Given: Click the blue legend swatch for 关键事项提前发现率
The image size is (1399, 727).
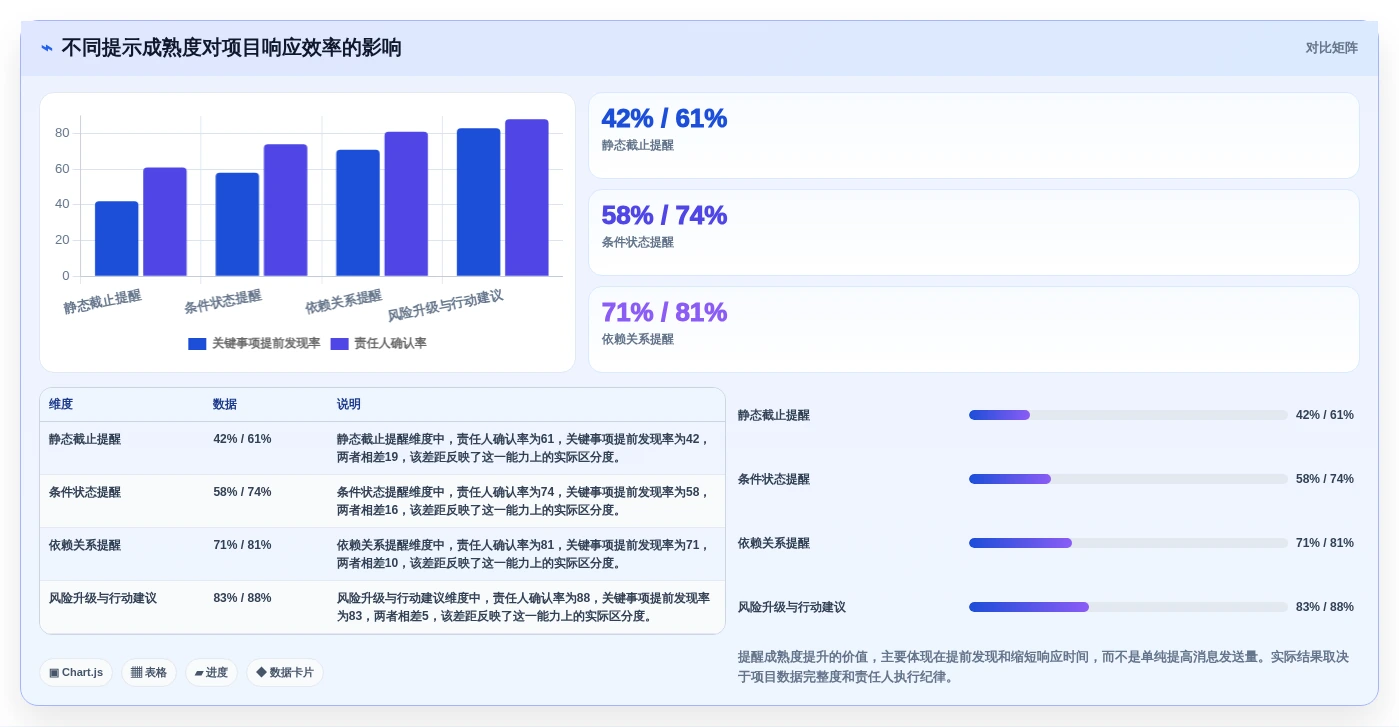Looking at the screenshot, I should tap(197, 344).
